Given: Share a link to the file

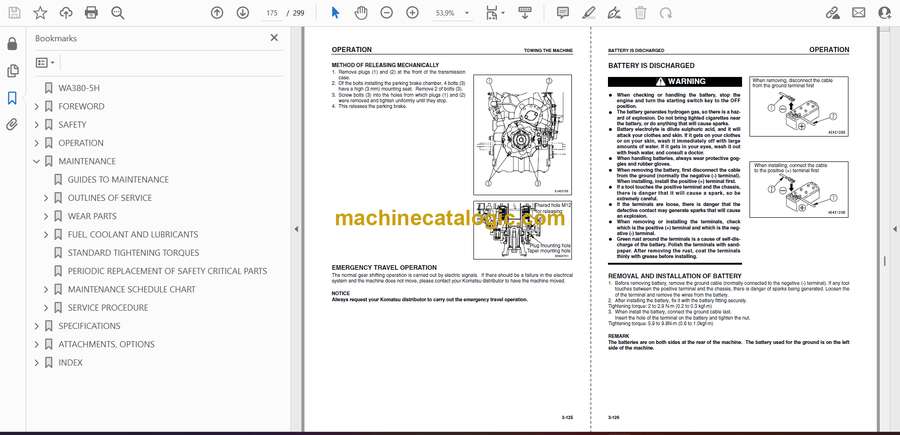Looking at the screenshot, I should (832, 13).
